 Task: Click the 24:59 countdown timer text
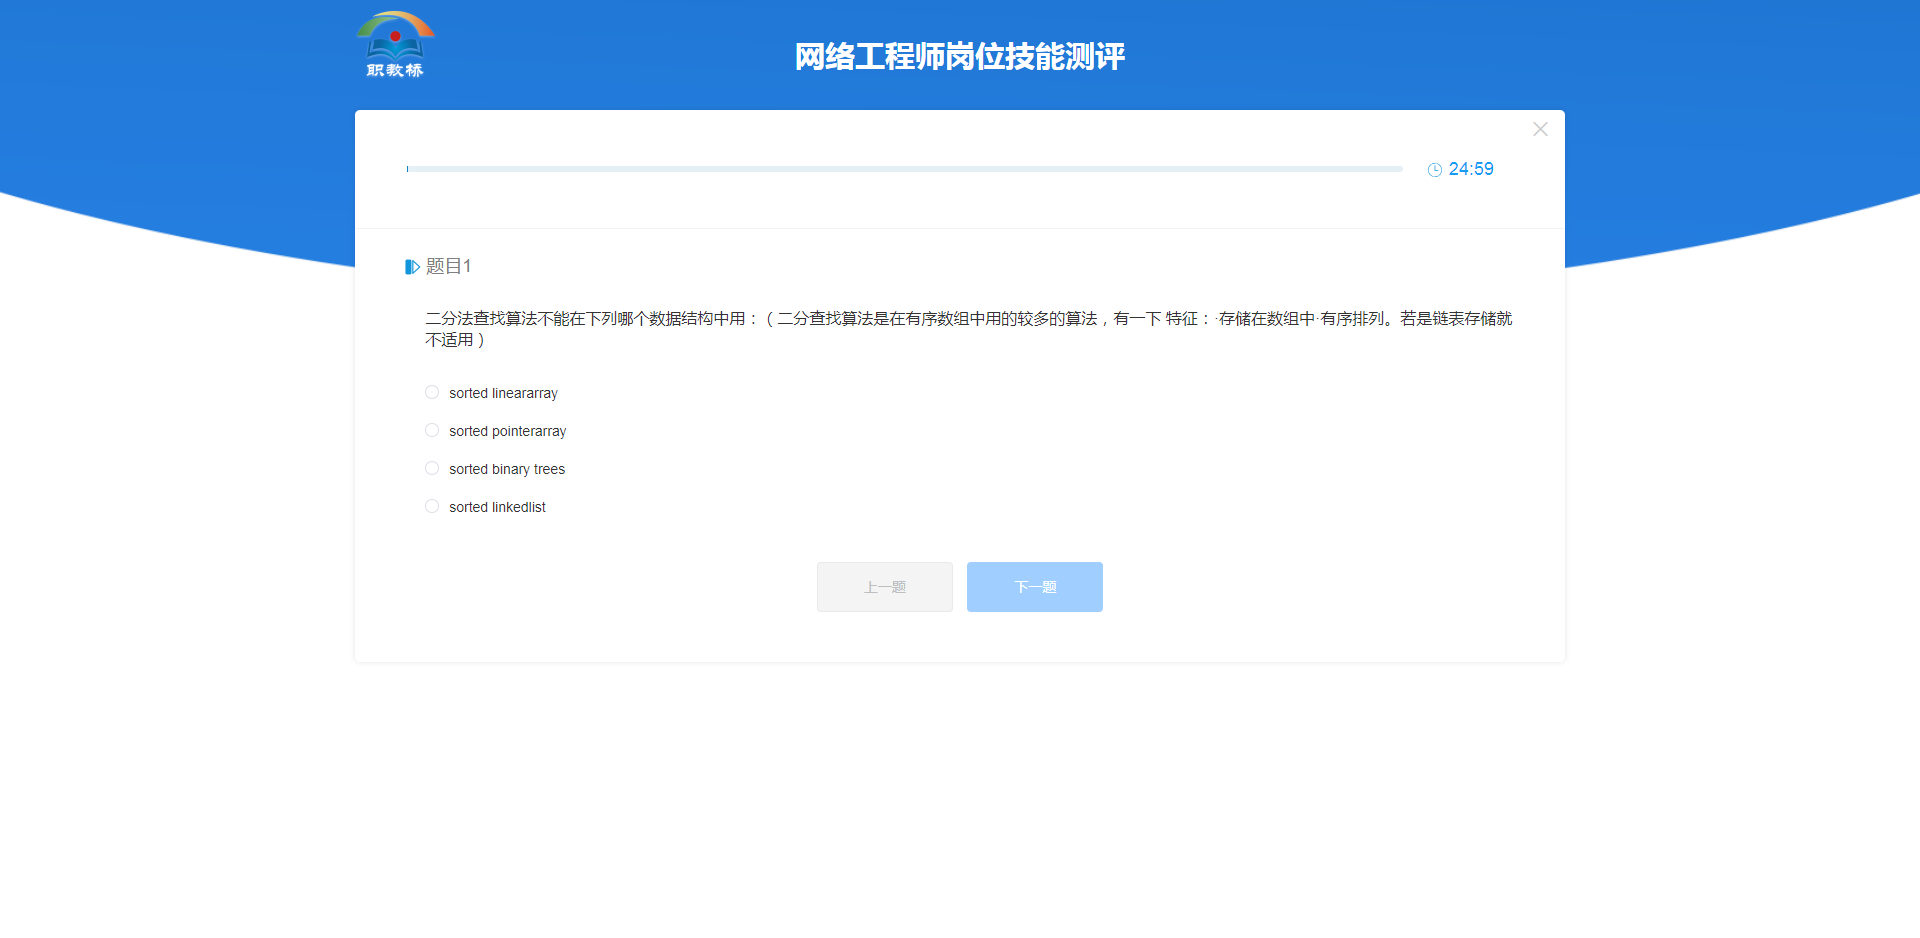click(x=1471, y=170)
